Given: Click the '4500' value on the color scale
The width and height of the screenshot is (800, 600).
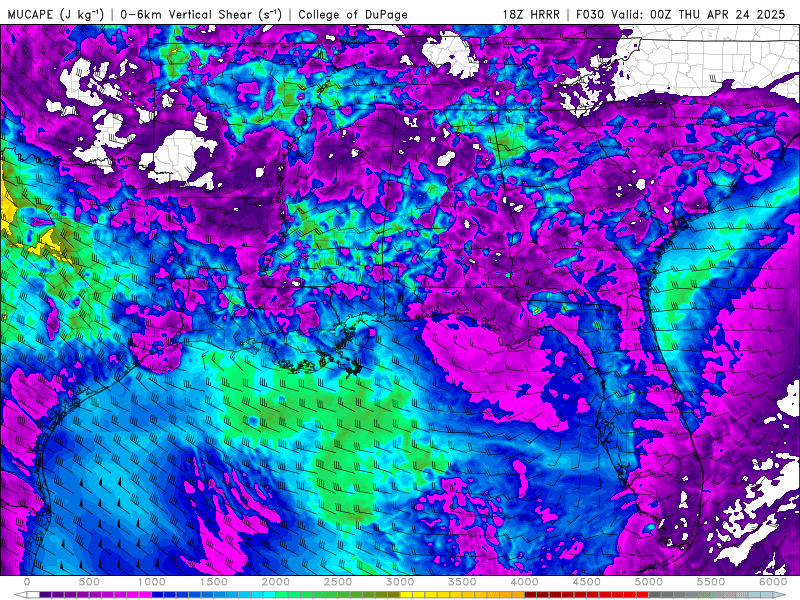Looking at the screenshot, I should (x=587, y=582).
